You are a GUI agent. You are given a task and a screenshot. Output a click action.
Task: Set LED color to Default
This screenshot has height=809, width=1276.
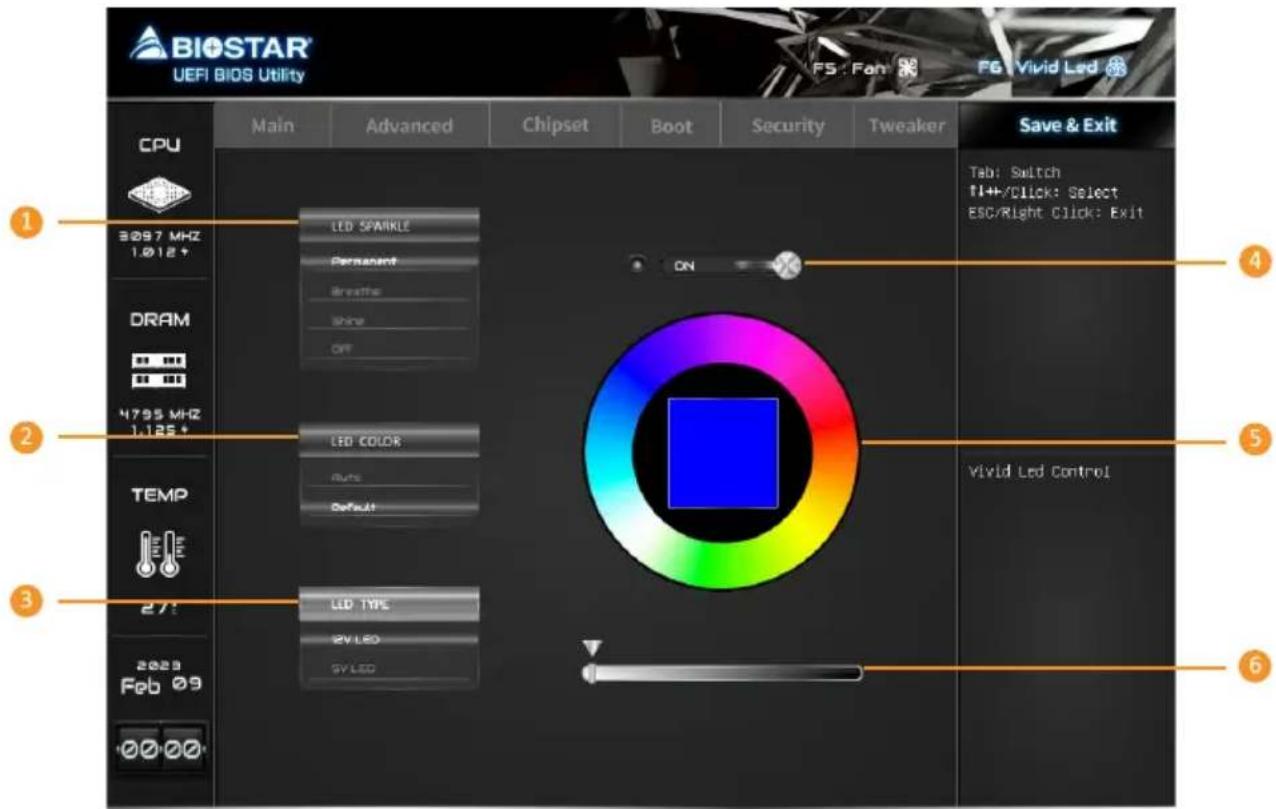point(390,507)
